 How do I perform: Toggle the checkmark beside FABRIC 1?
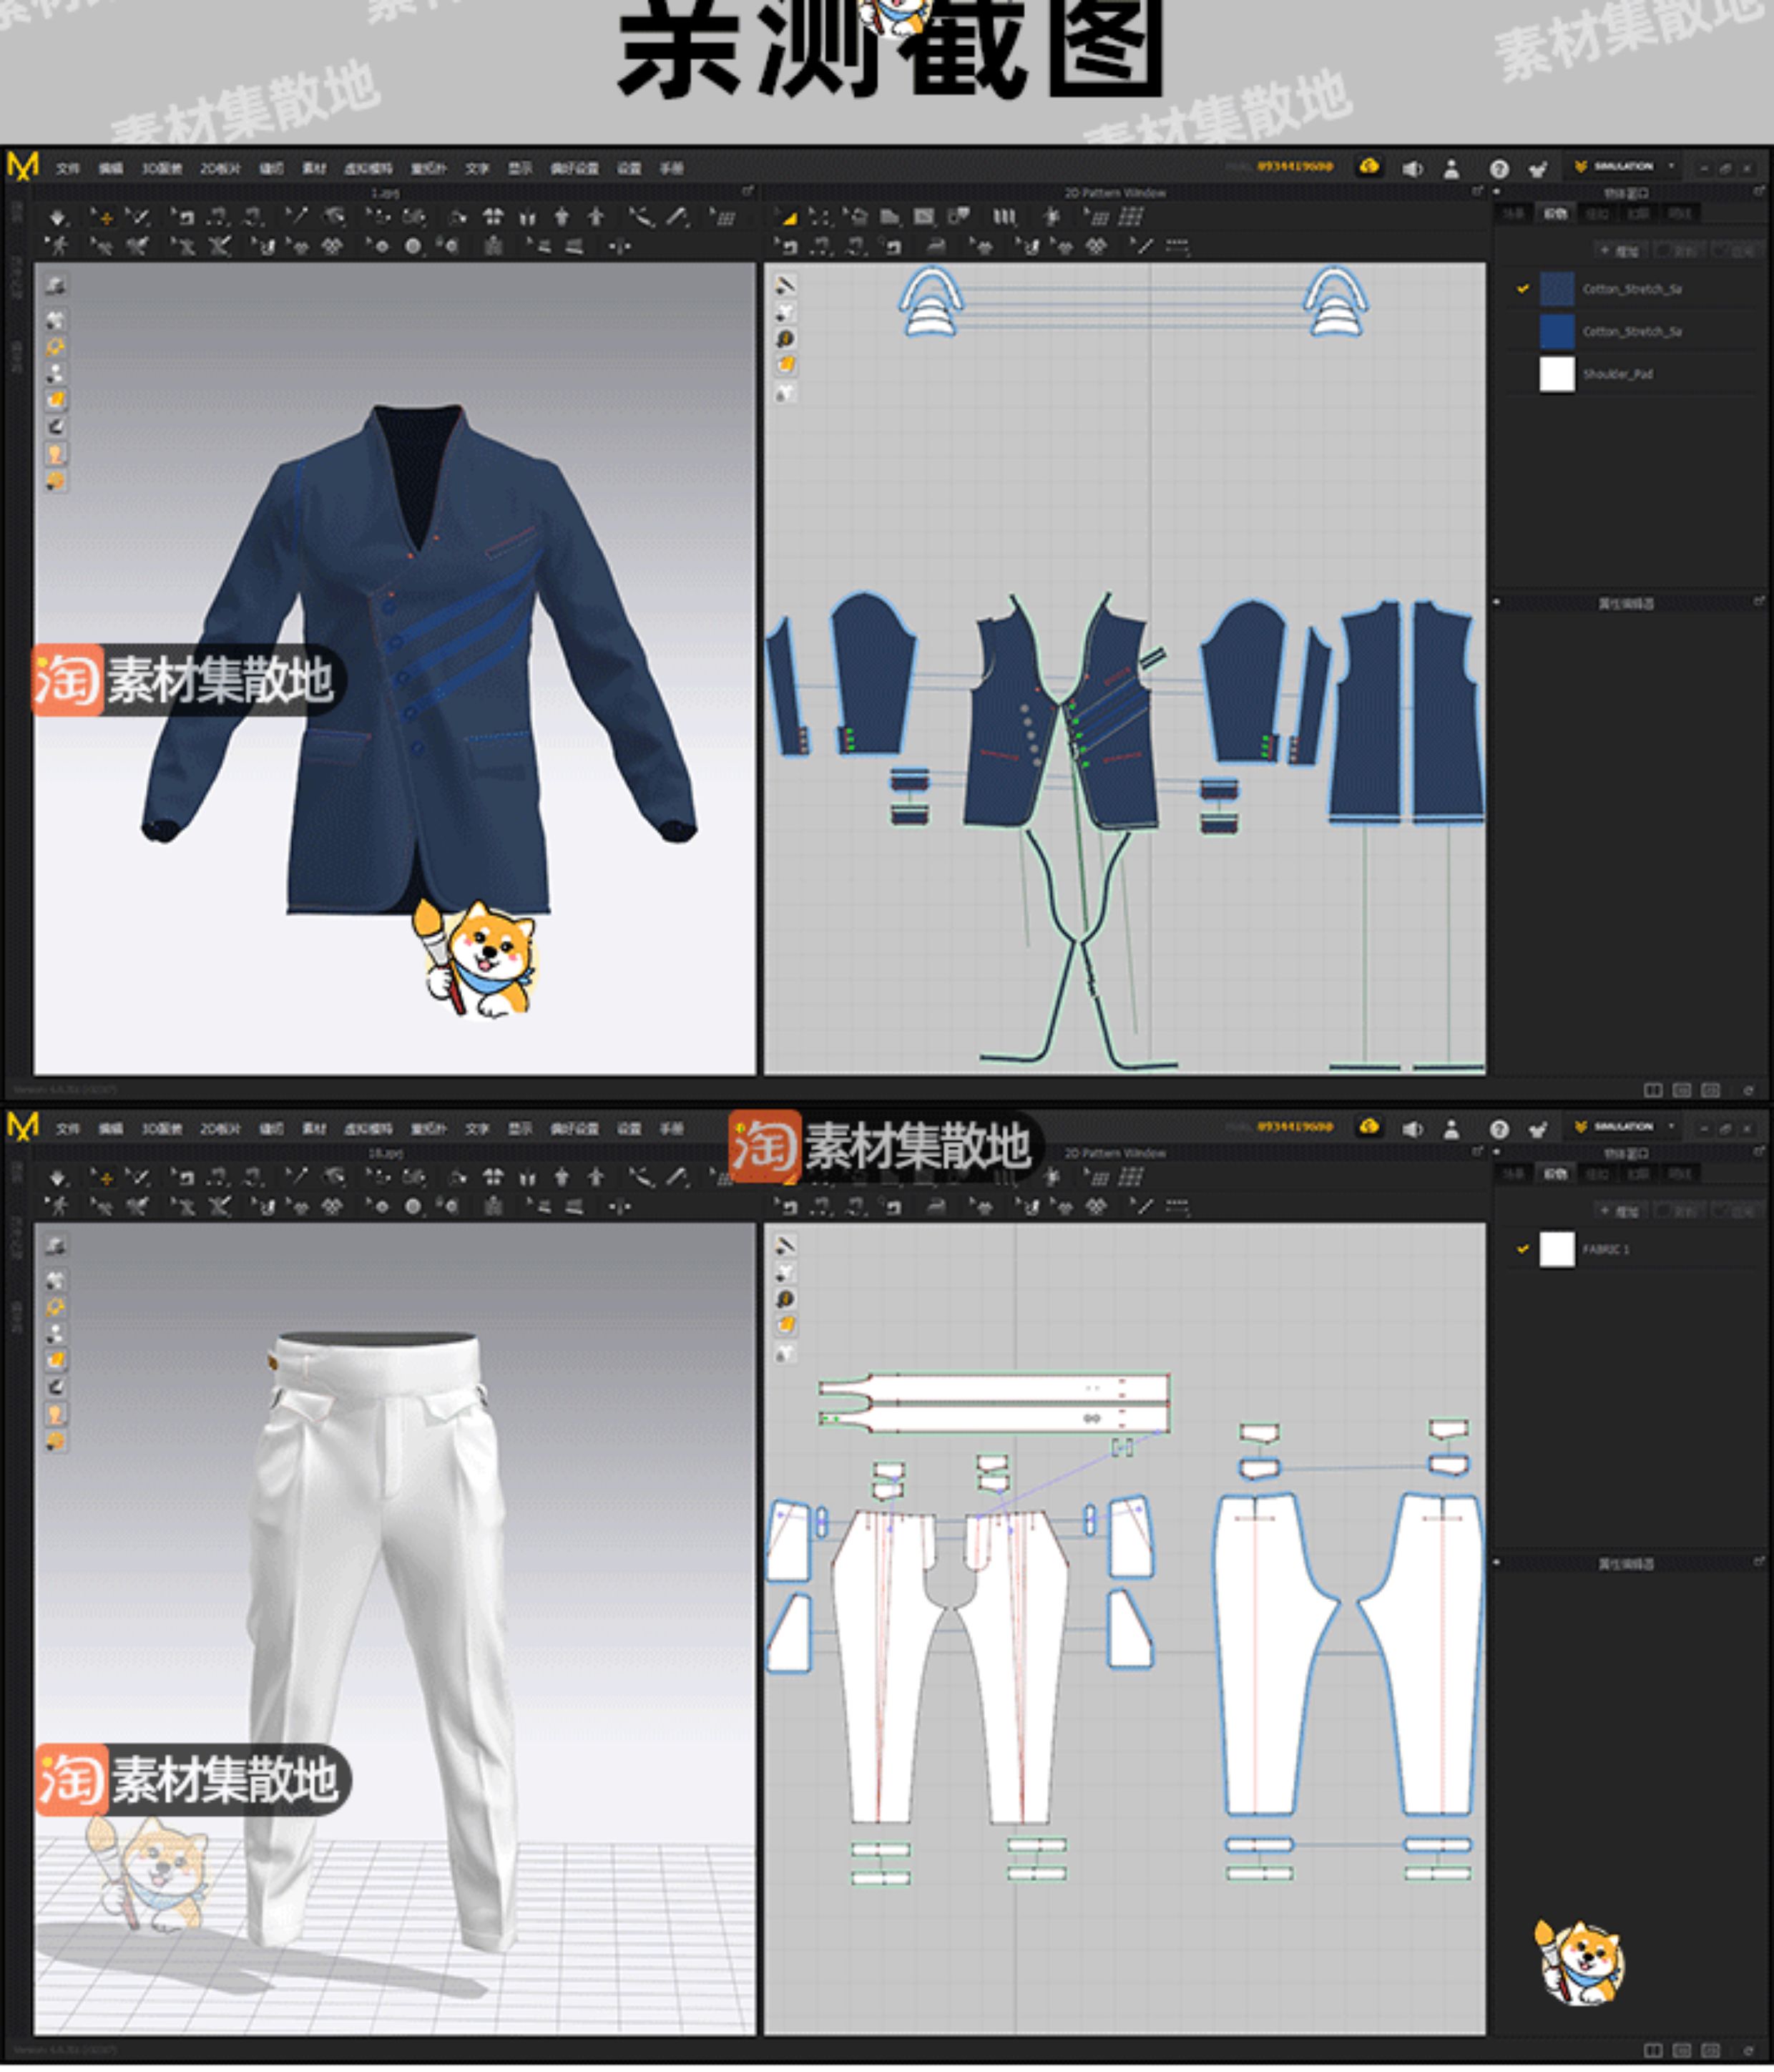tap(1522, 1248)
